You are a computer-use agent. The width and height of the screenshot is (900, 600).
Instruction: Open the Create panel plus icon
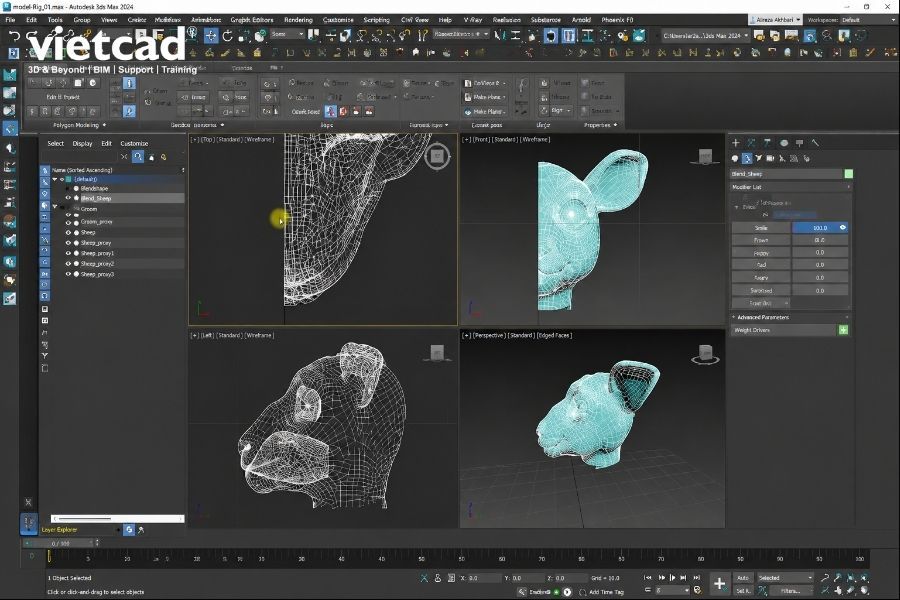(736, 143)
